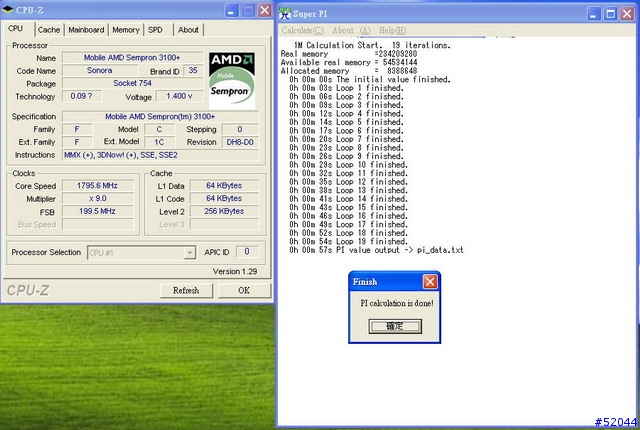Close the Super PI window
The height and width of the screenshot is (430, 640).
tap(627, 14)
